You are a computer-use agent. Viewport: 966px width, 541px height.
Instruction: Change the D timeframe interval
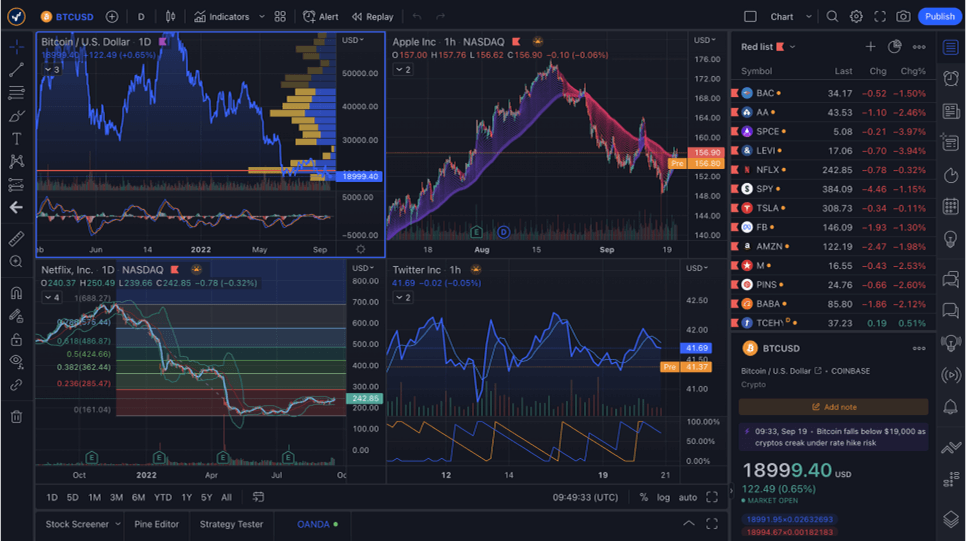pos(141,17)
